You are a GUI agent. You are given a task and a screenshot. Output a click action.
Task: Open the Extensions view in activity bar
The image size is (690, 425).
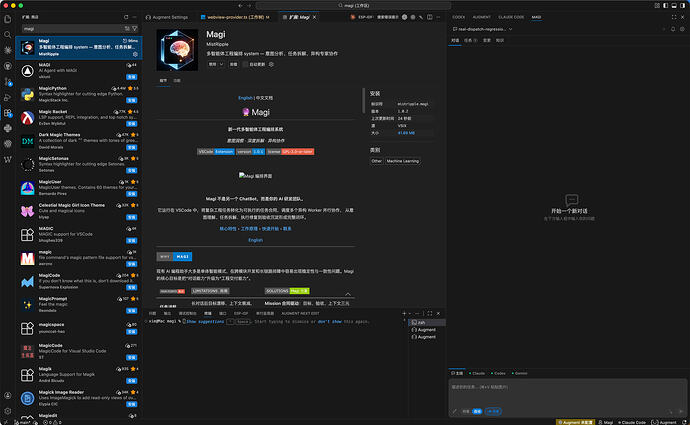[7, 113]
